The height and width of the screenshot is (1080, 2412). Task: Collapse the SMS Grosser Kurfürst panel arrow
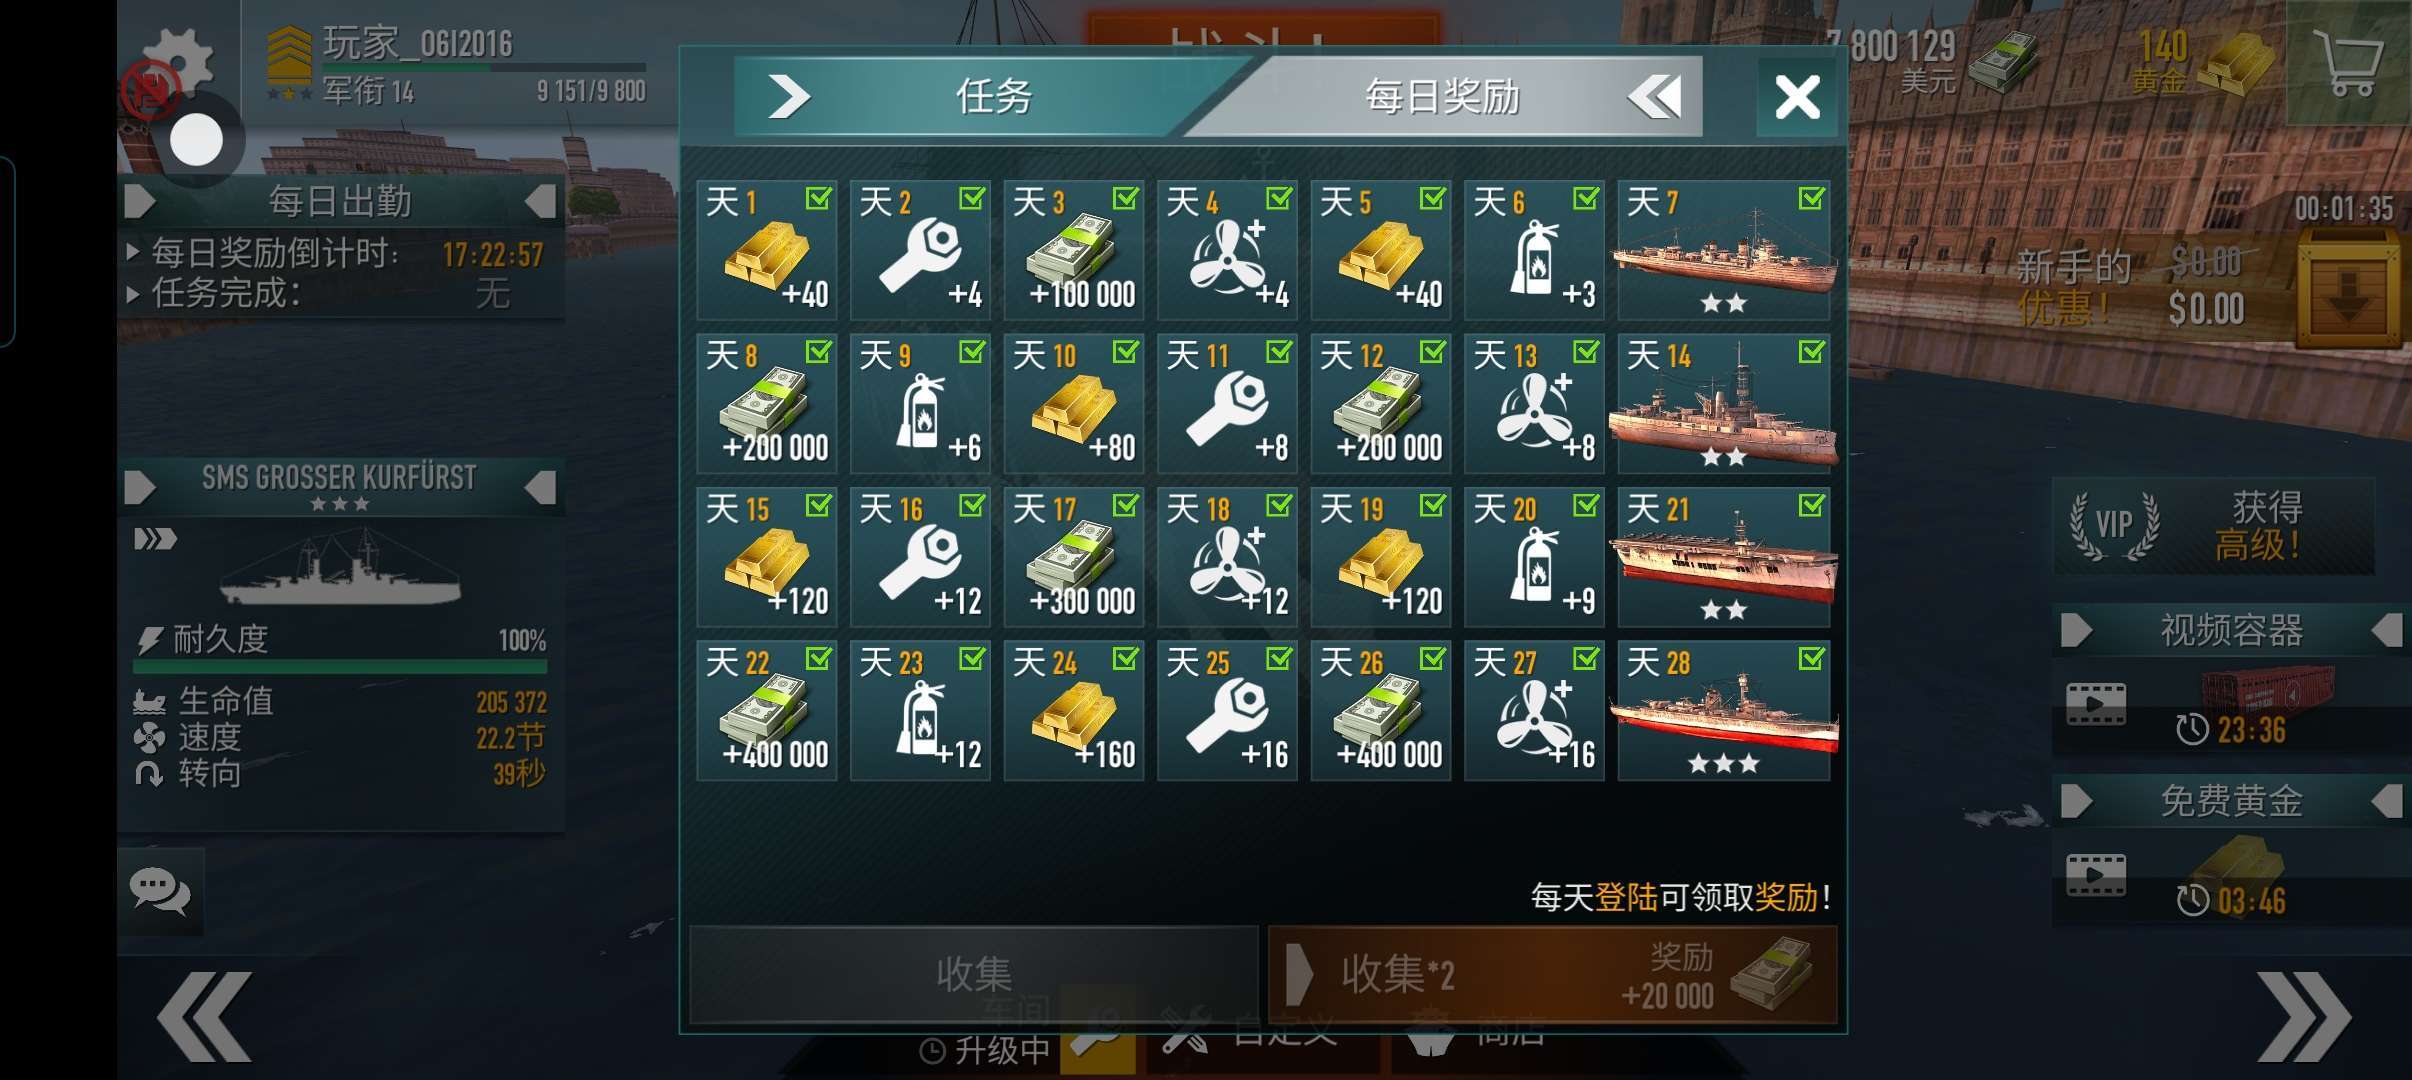540,488
